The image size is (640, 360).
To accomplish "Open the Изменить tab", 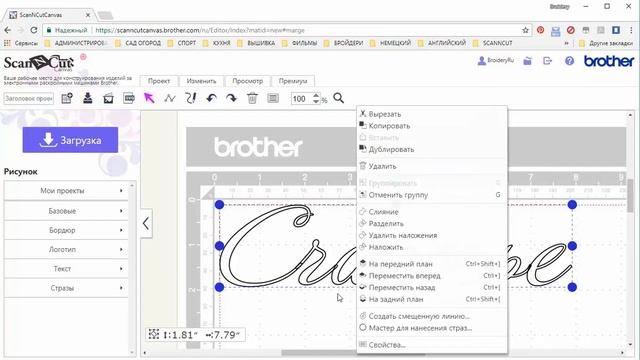I will [x=201, y=81].
